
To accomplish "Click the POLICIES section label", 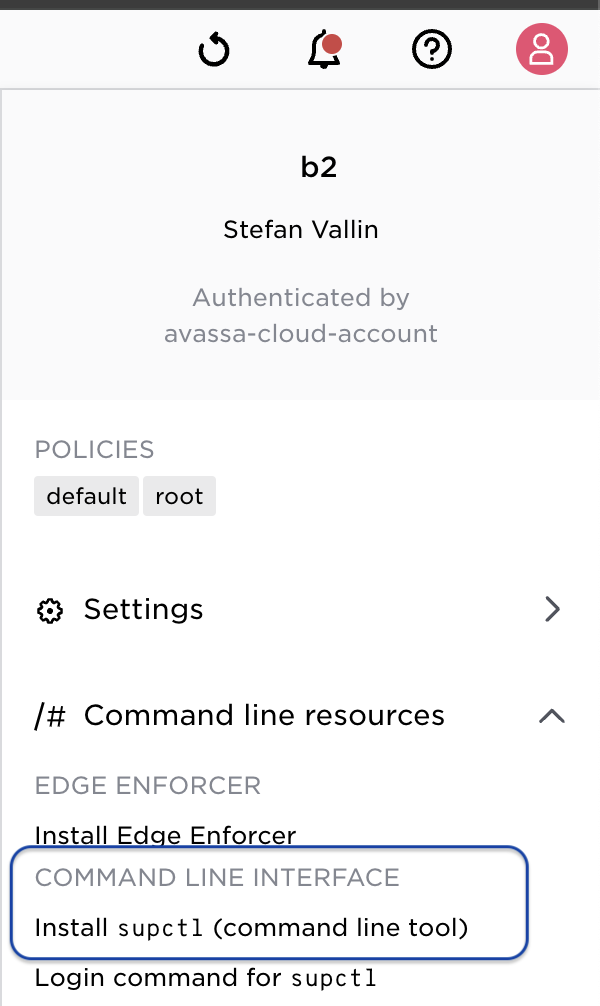I will (94, 450).
